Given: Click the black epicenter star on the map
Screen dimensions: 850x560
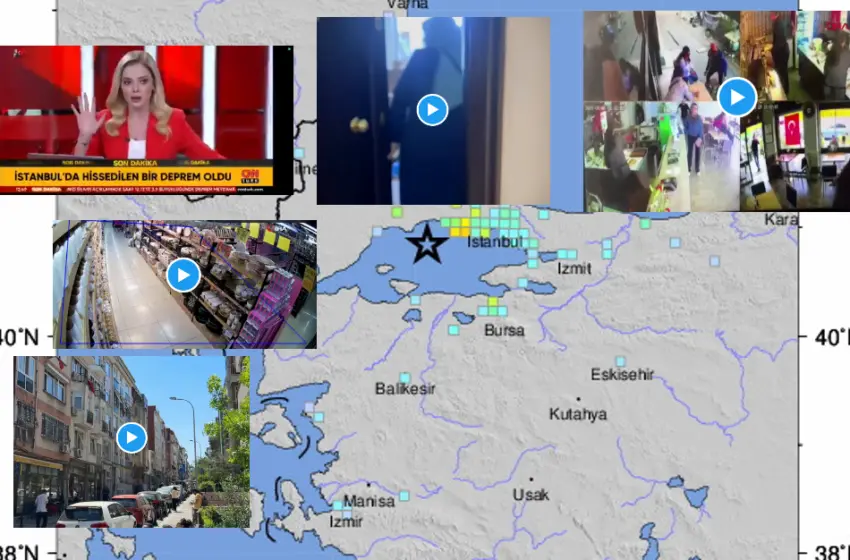Looking at the screenshot, I should pos(428,244).
